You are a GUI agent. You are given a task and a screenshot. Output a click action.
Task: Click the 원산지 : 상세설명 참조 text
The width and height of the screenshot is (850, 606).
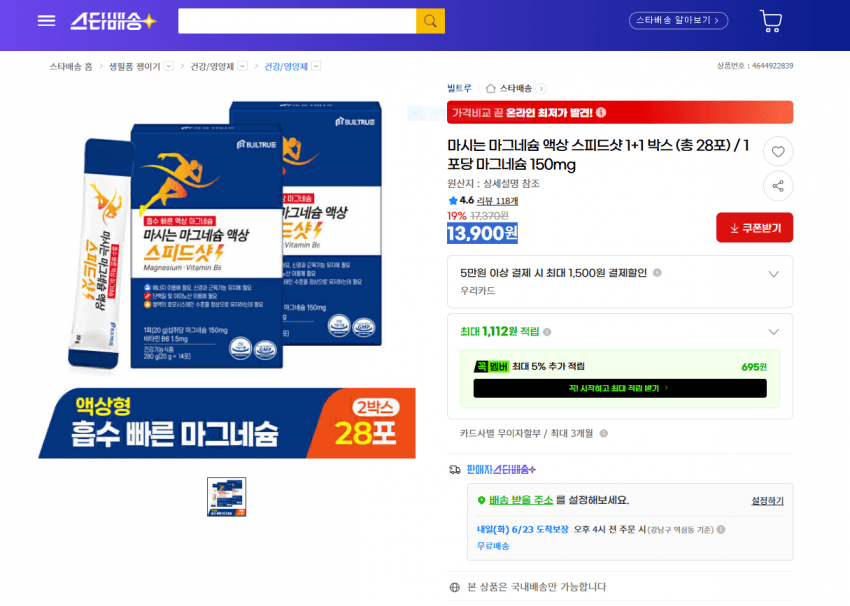coord(493,184)
